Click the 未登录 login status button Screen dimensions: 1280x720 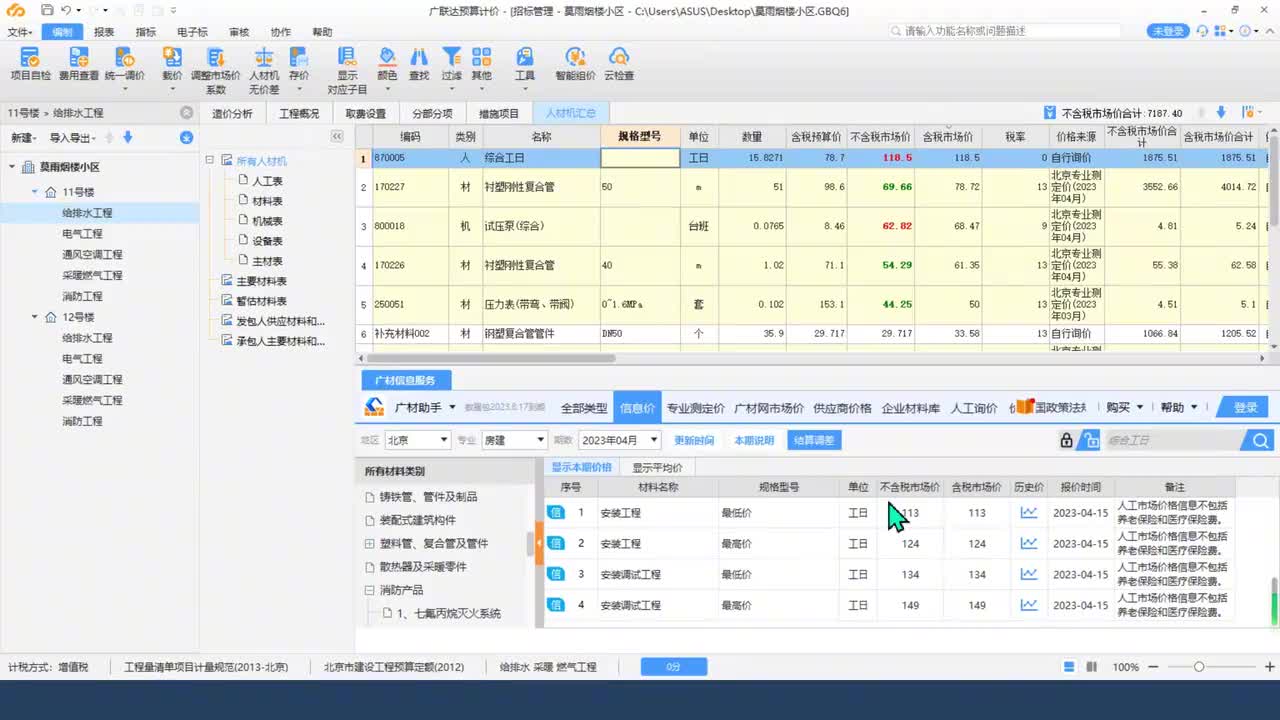1168,32
